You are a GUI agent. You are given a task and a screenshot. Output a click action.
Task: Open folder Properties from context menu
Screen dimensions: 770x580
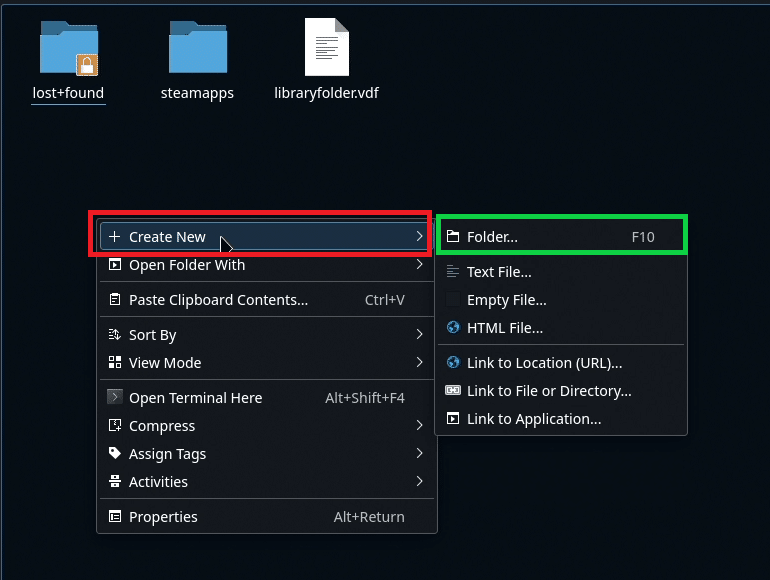coord(267,517)
